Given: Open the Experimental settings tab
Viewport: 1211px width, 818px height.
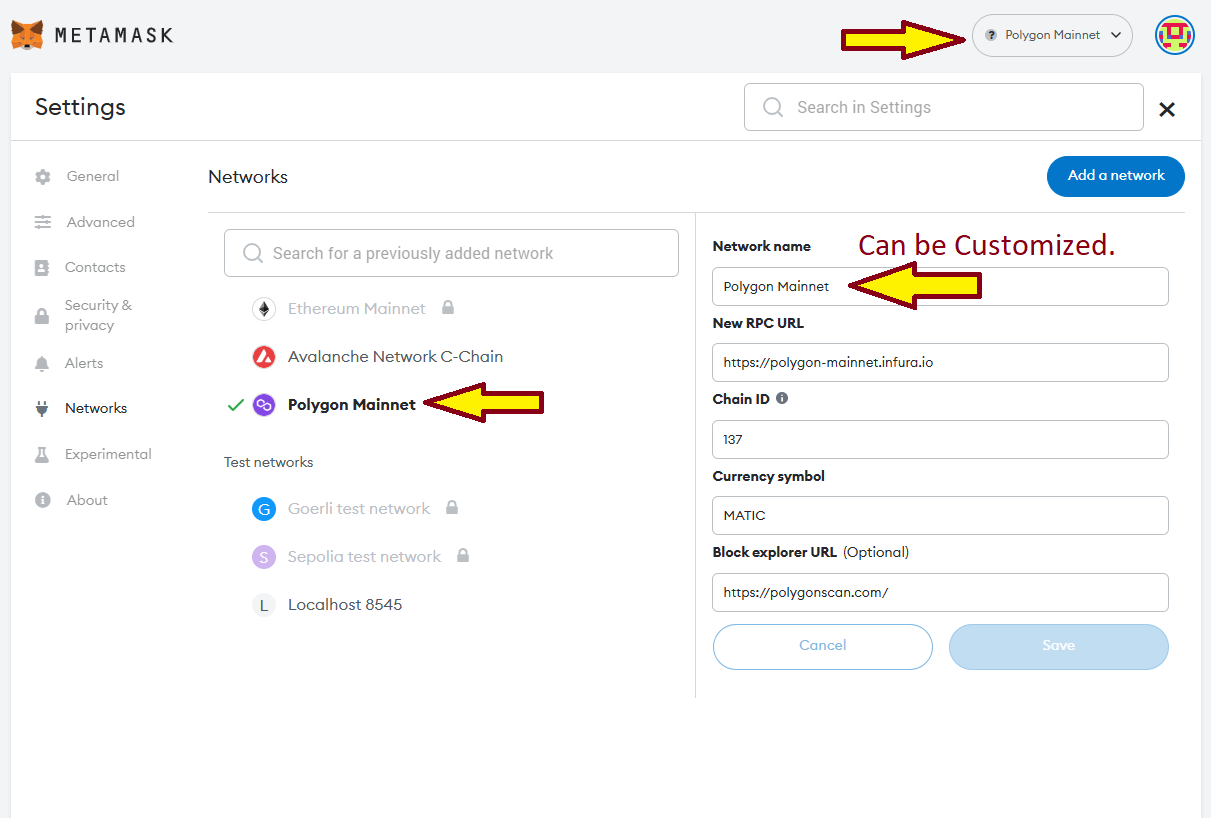Looking at the screenshot, I should point(108,454).
